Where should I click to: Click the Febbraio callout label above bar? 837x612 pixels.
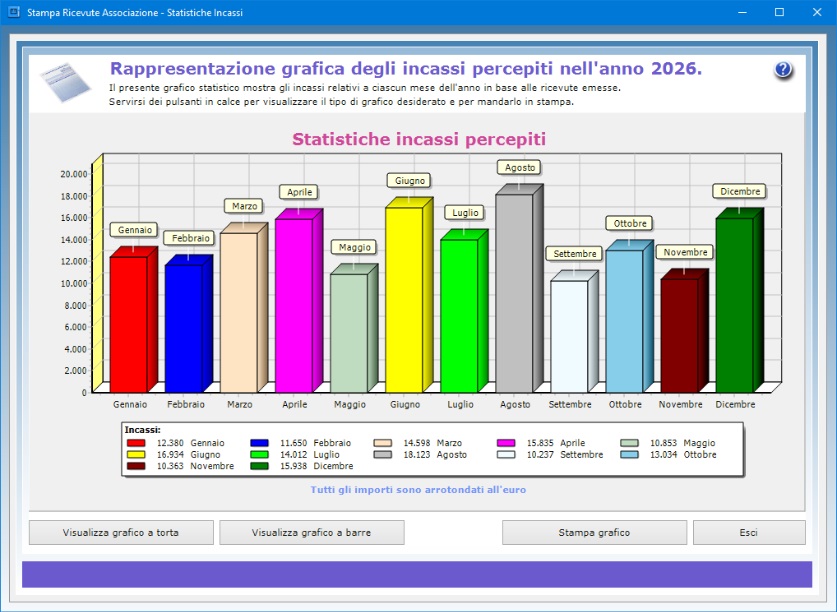[x=191, y=238]
